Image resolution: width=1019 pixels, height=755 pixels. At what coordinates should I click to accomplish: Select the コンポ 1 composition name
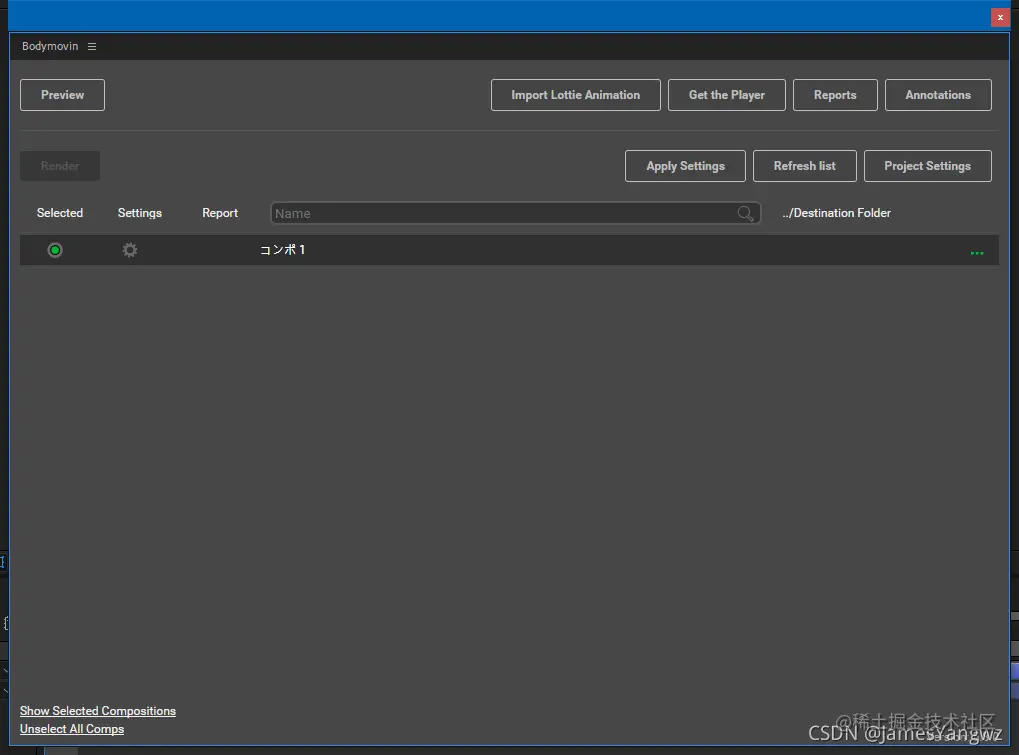[282, 250]
